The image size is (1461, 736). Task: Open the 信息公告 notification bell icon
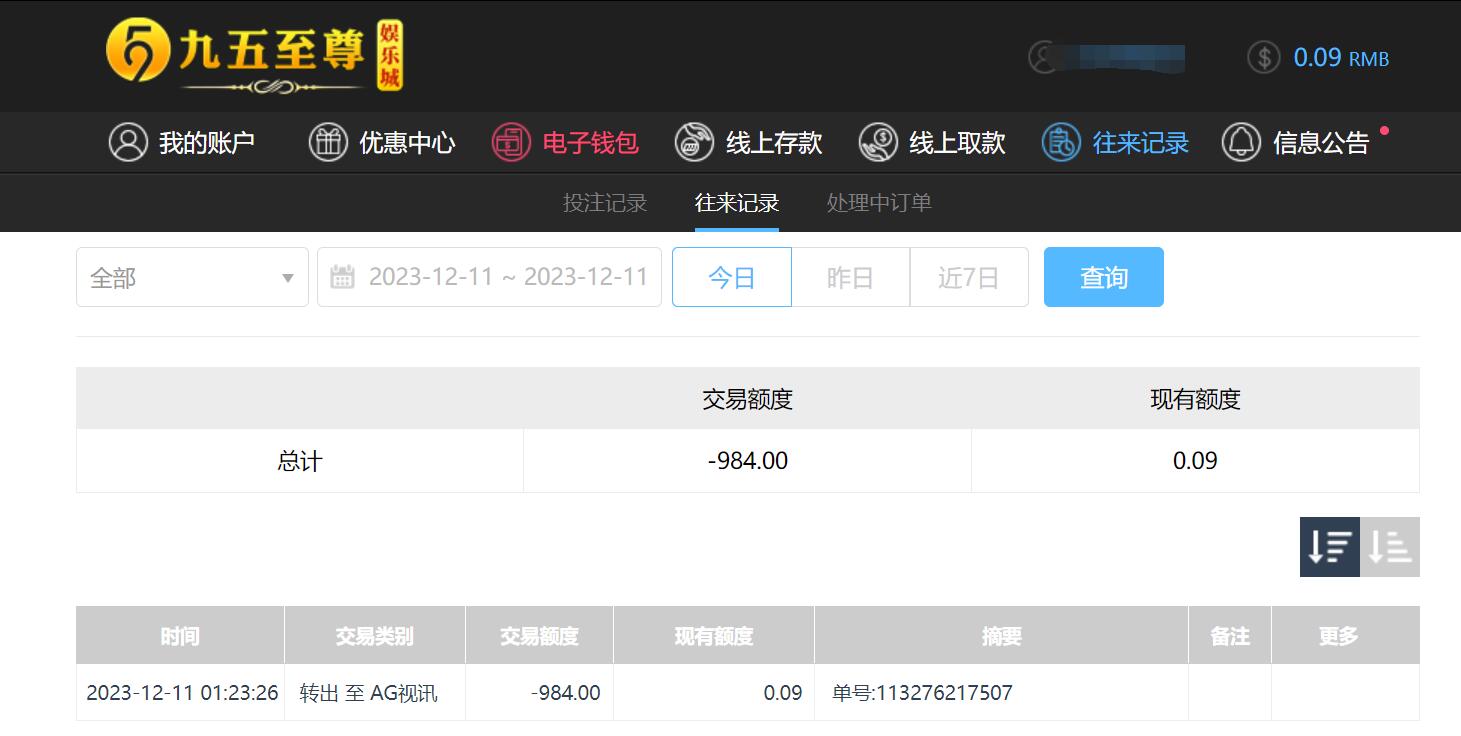pyautogui.click(x=1241, y=142)
